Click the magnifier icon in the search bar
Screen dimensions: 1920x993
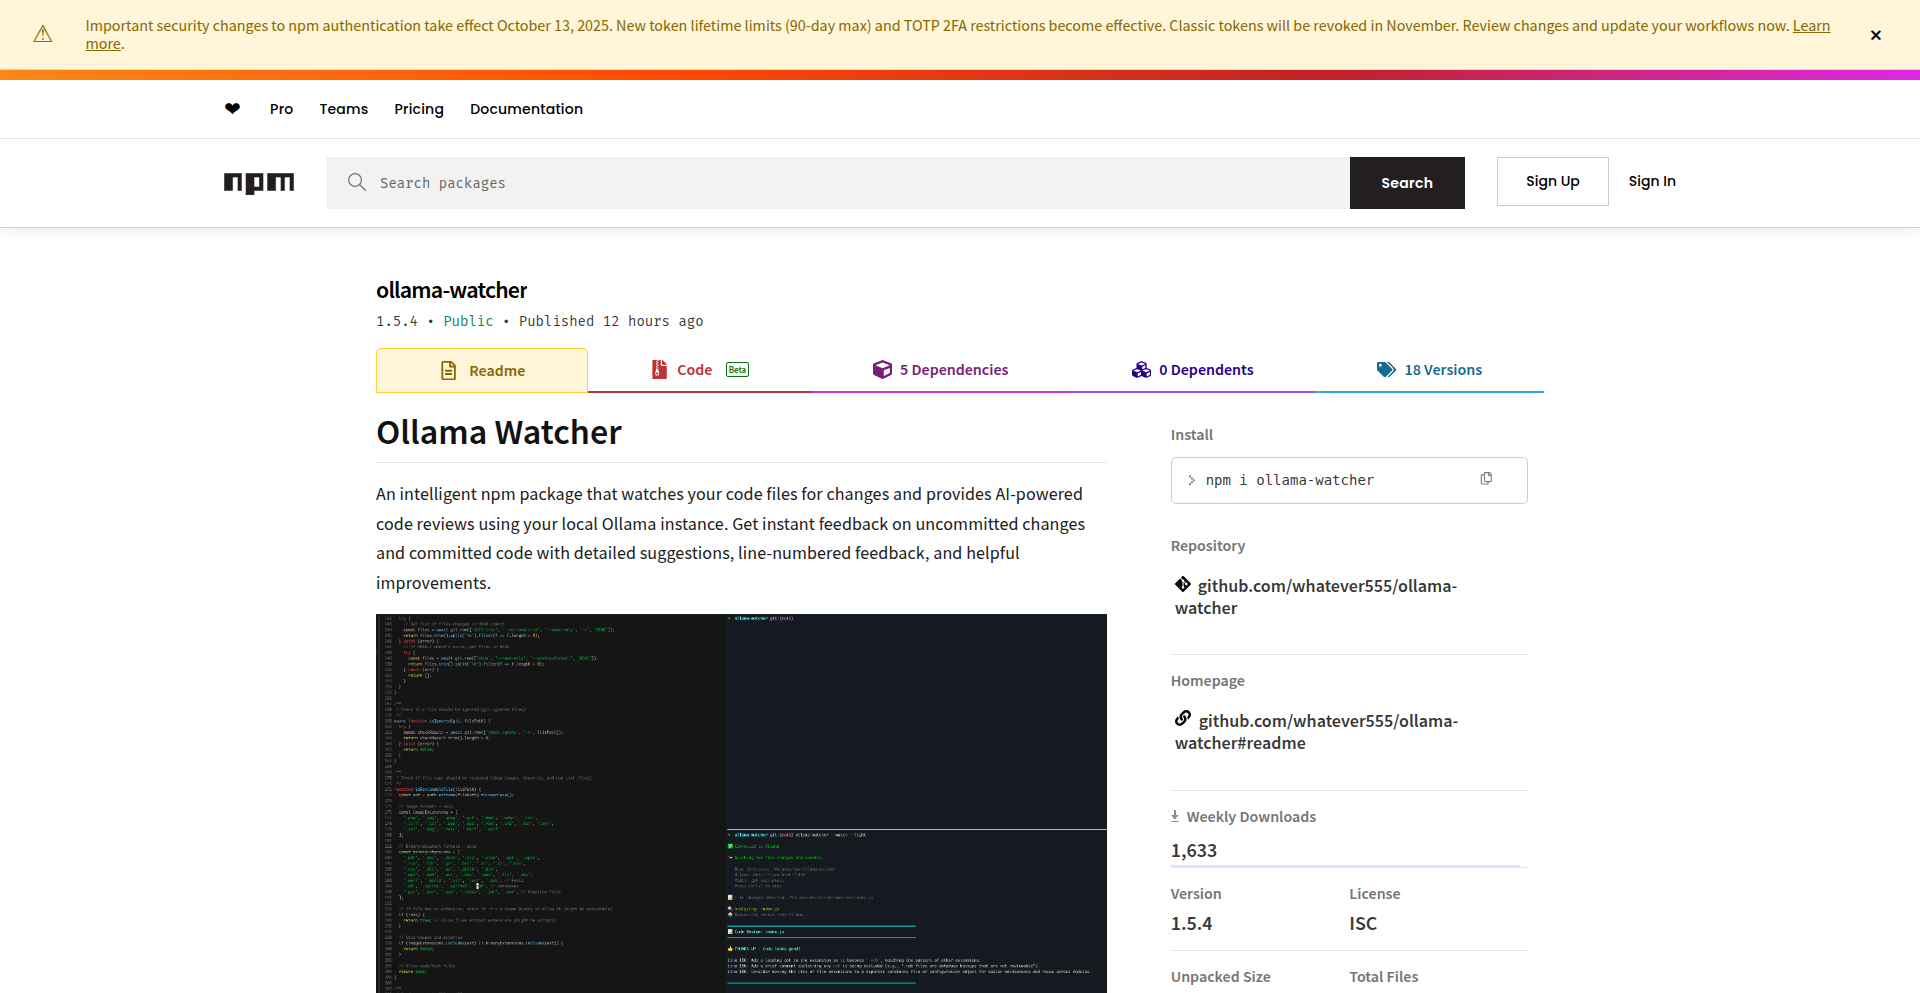[x=356, y=182]
